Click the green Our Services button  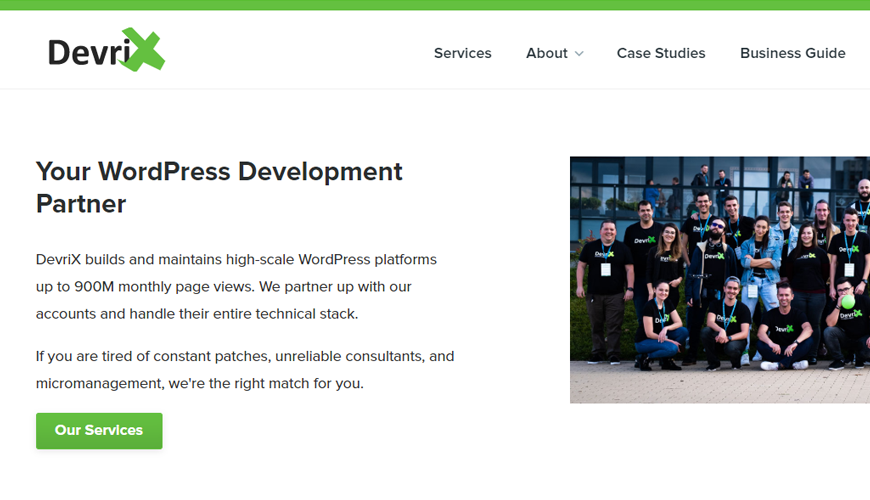click(x=99, y=431)
